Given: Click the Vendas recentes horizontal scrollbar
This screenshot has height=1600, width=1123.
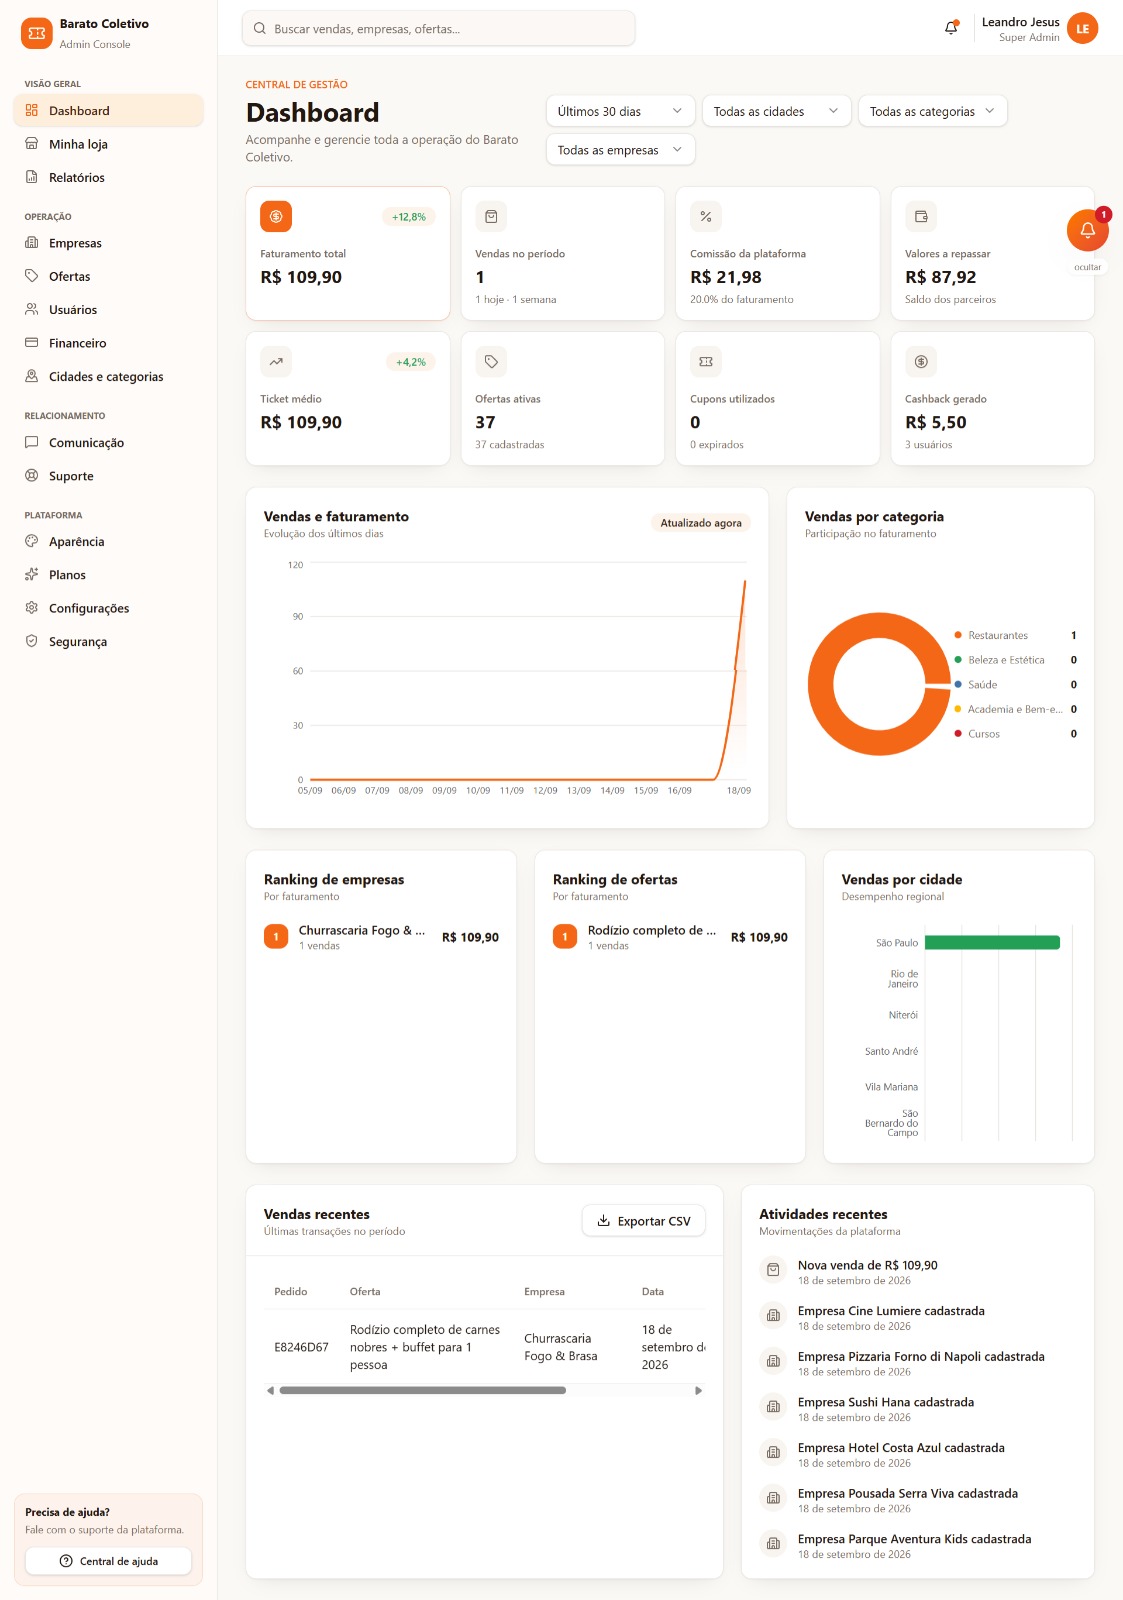Looking at the screenshot, I should (423, 1390).
